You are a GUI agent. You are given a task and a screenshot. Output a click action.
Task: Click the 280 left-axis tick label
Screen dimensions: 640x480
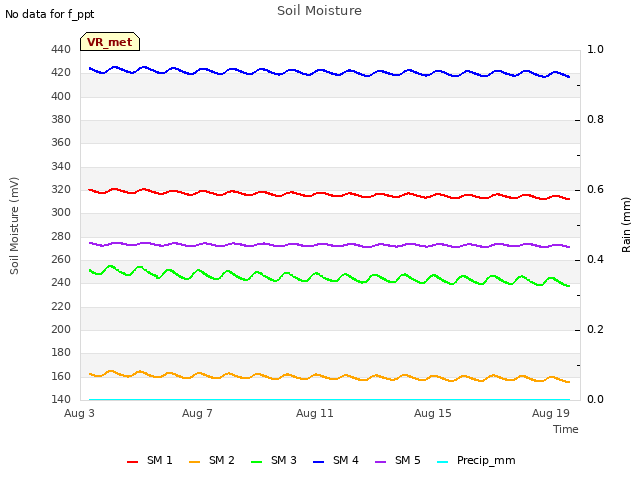tap(61, 236)
